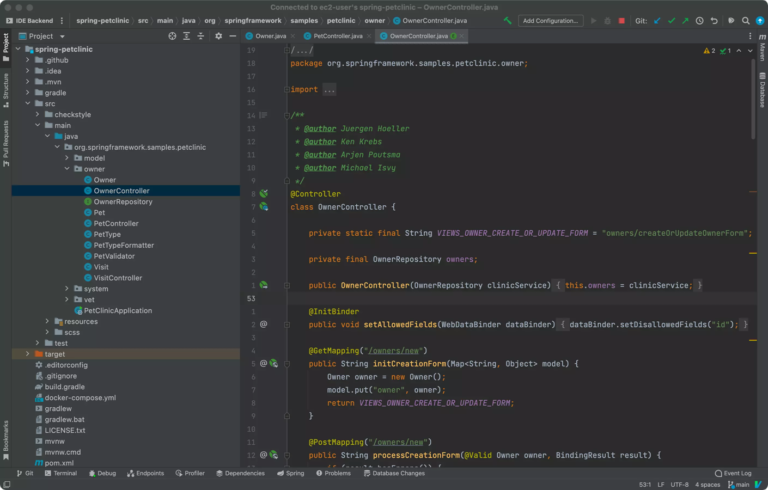Click the editor vertical scrollbar
This screenshot has width=768, height=490.
coord(753,100)
